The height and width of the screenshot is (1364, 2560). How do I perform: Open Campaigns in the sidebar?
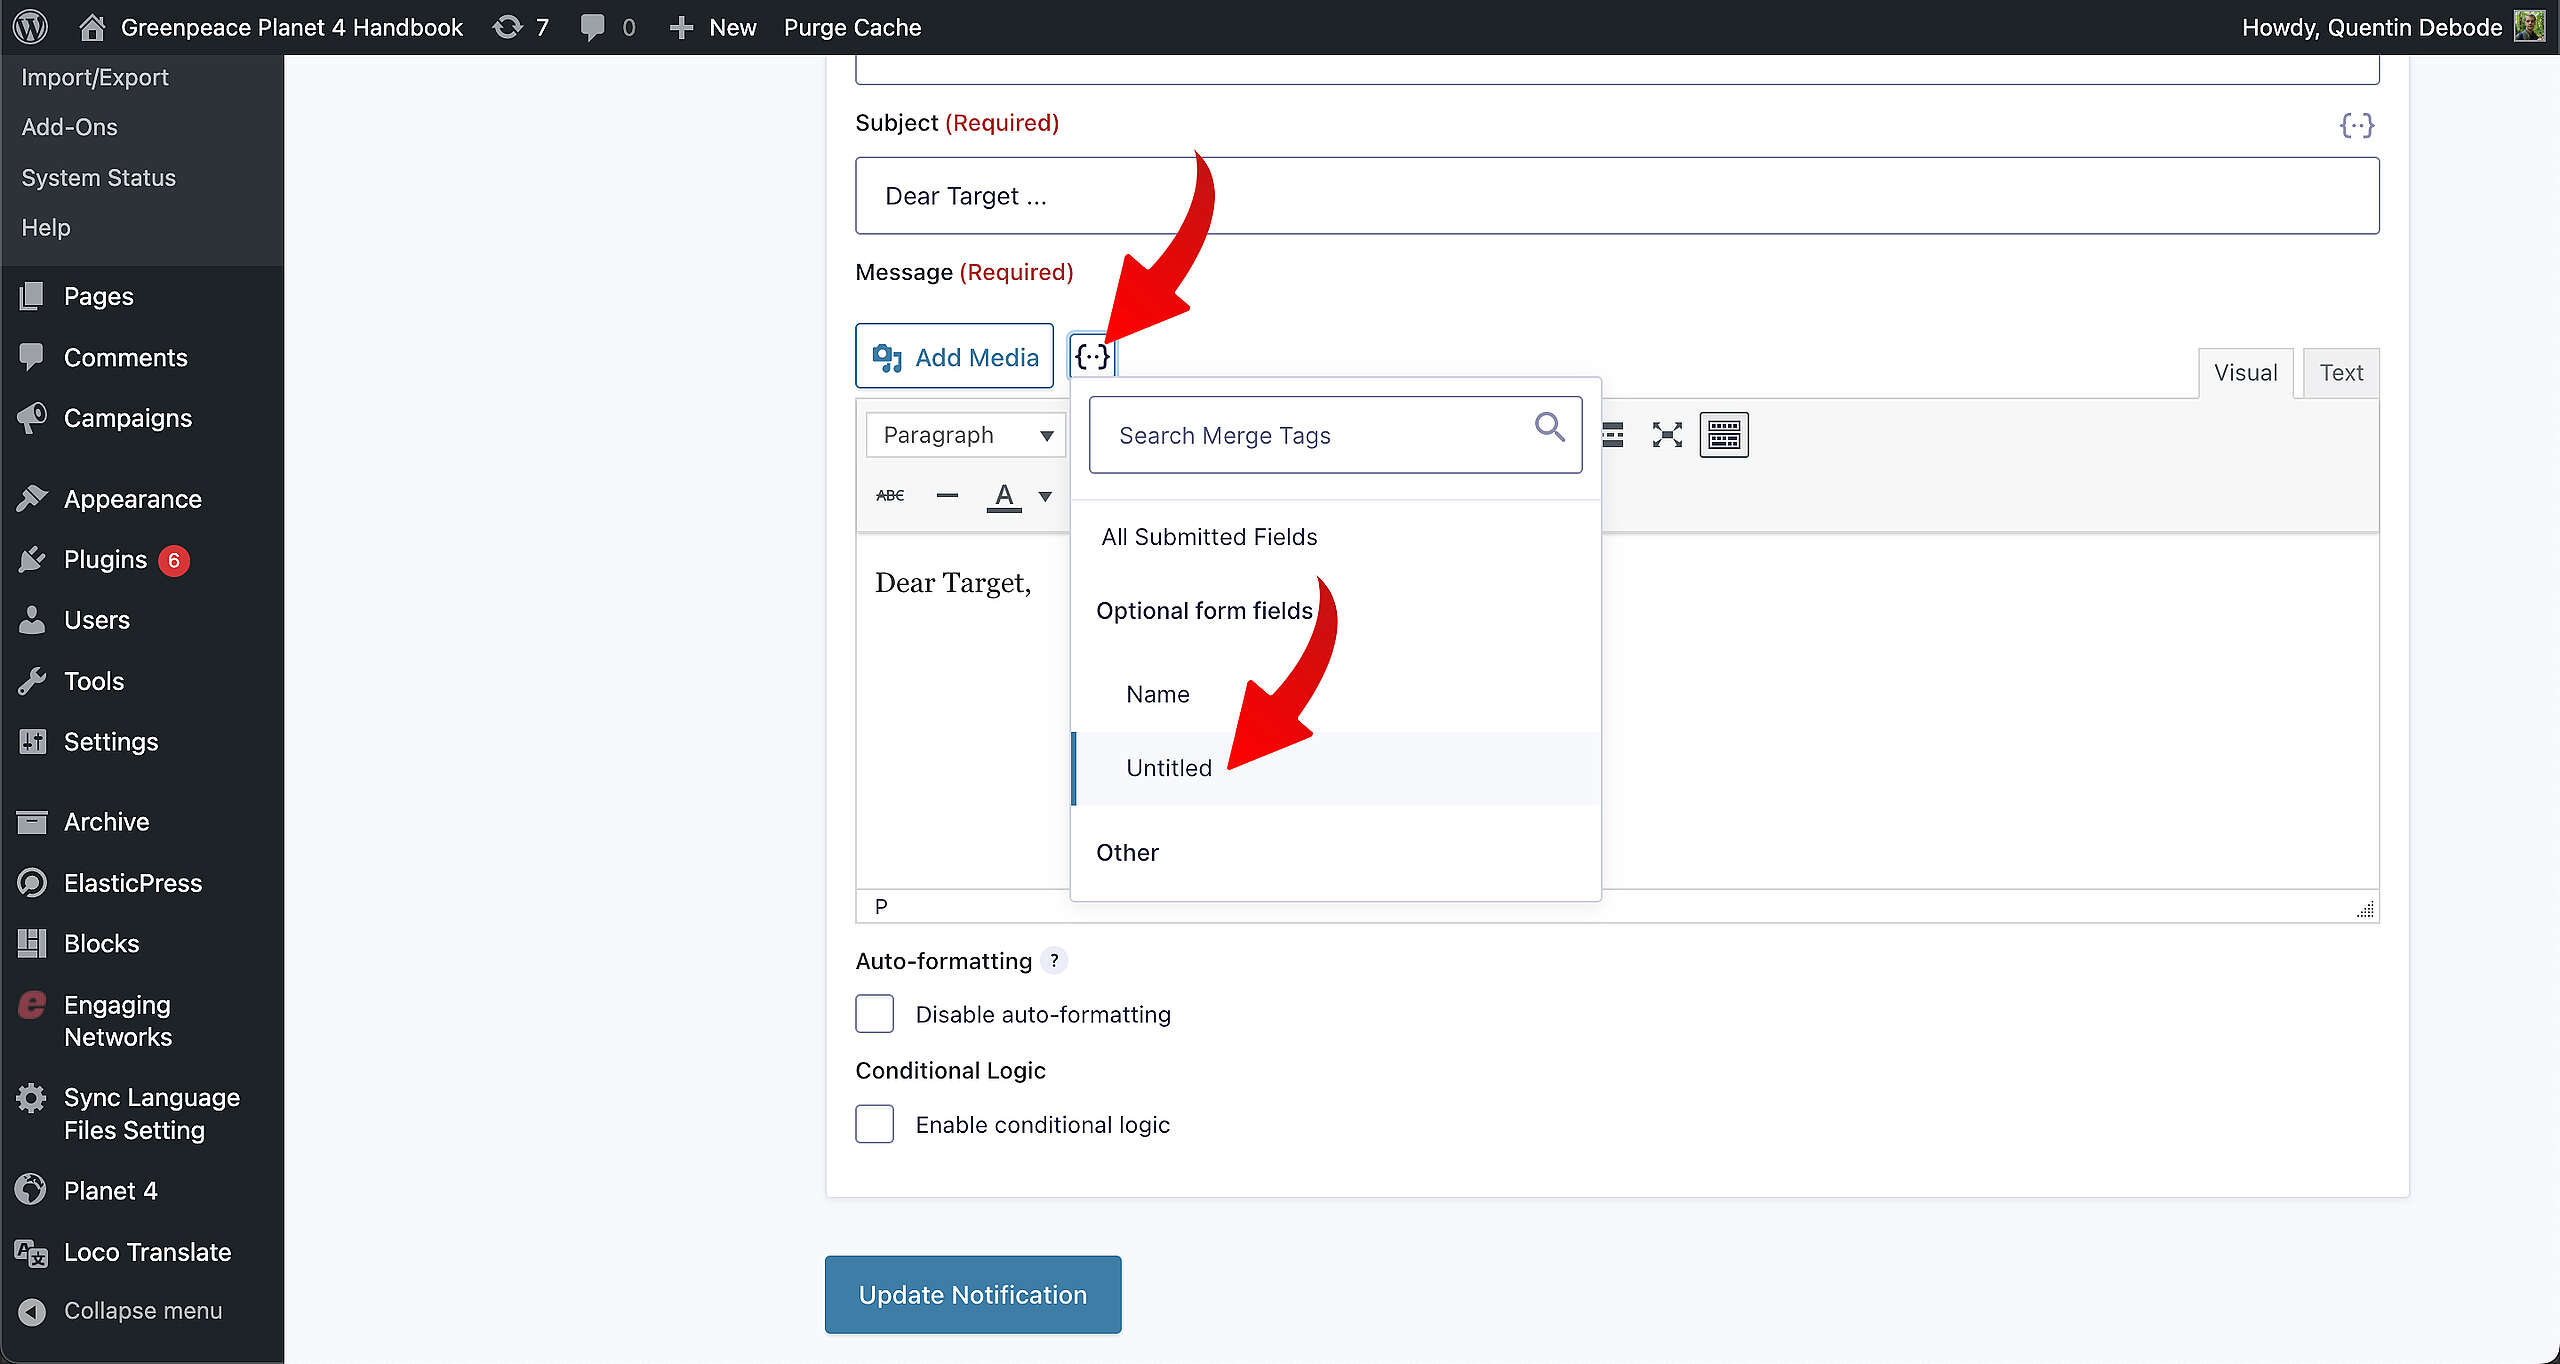tap(127, 418)
